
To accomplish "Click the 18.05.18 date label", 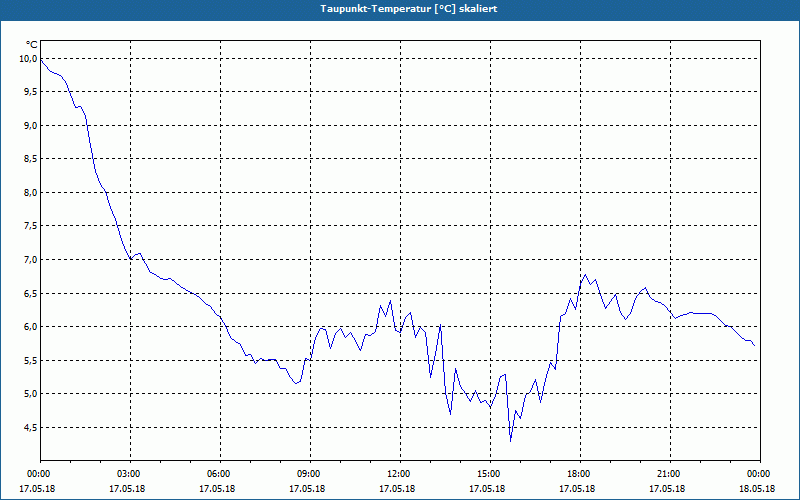I will (x=757, y=489).
